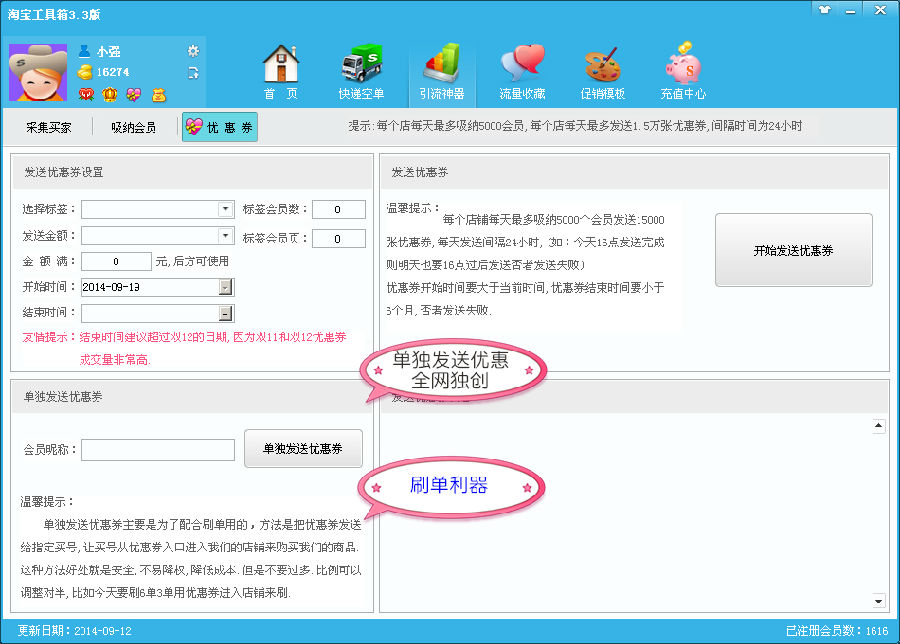Click the t-shirt skin icon in title bar

[824, 9]
